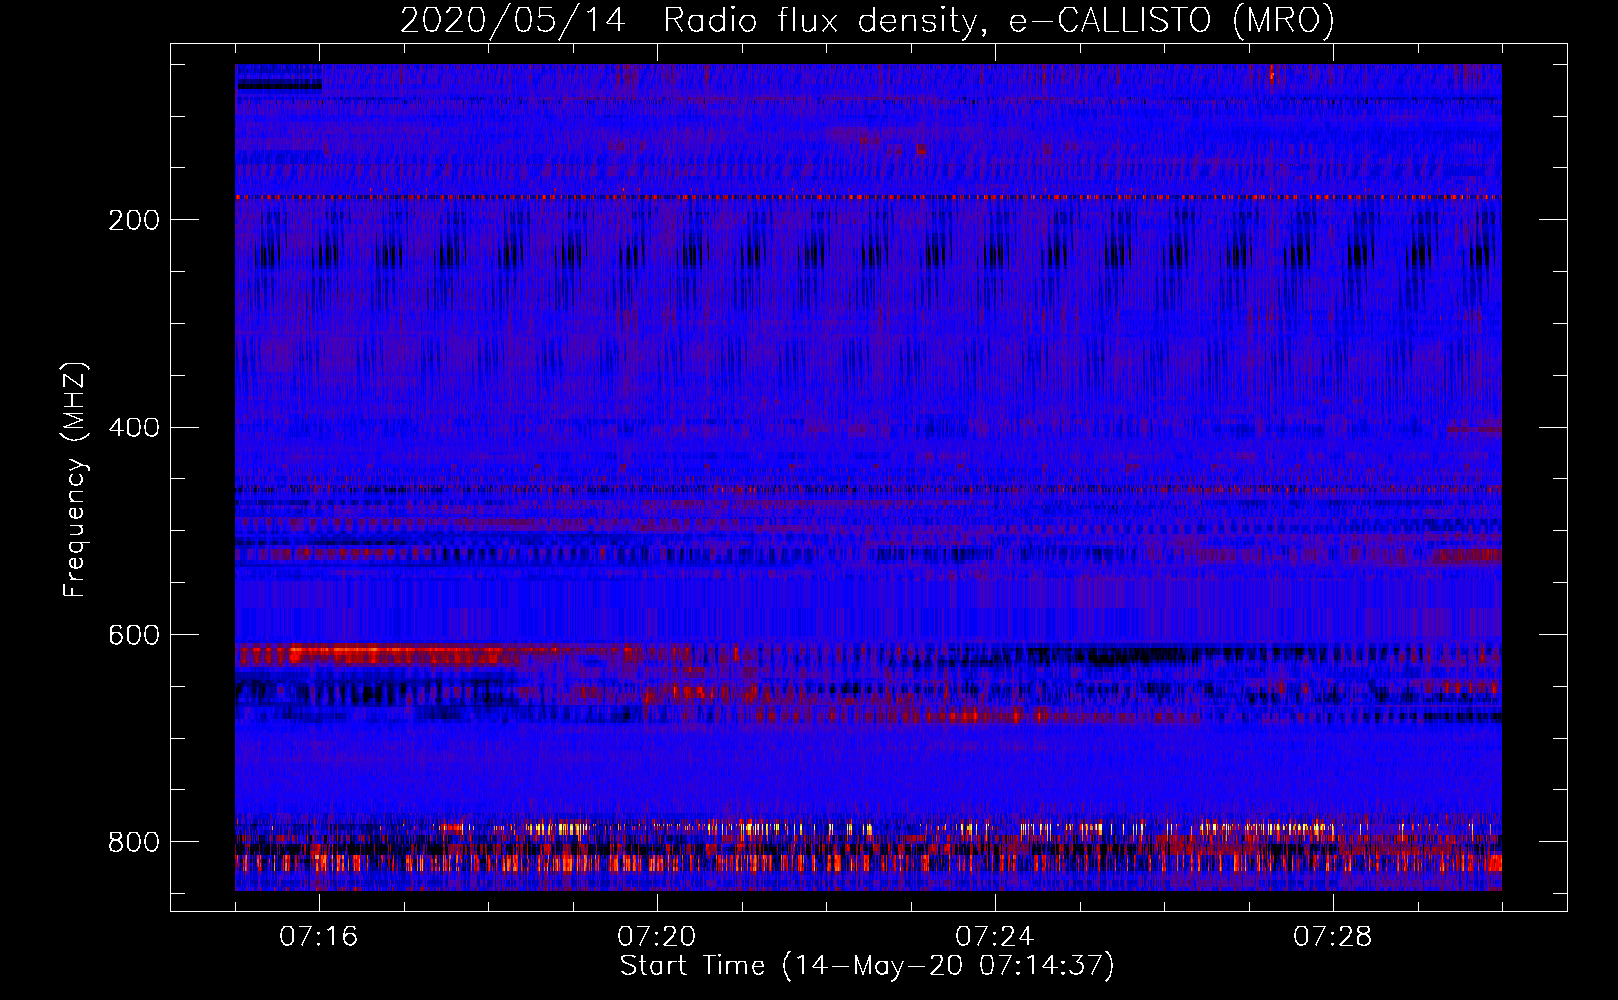1618x1000 pixels.
Task: Click the 600 frequency tick label
Action: (134, 636)
